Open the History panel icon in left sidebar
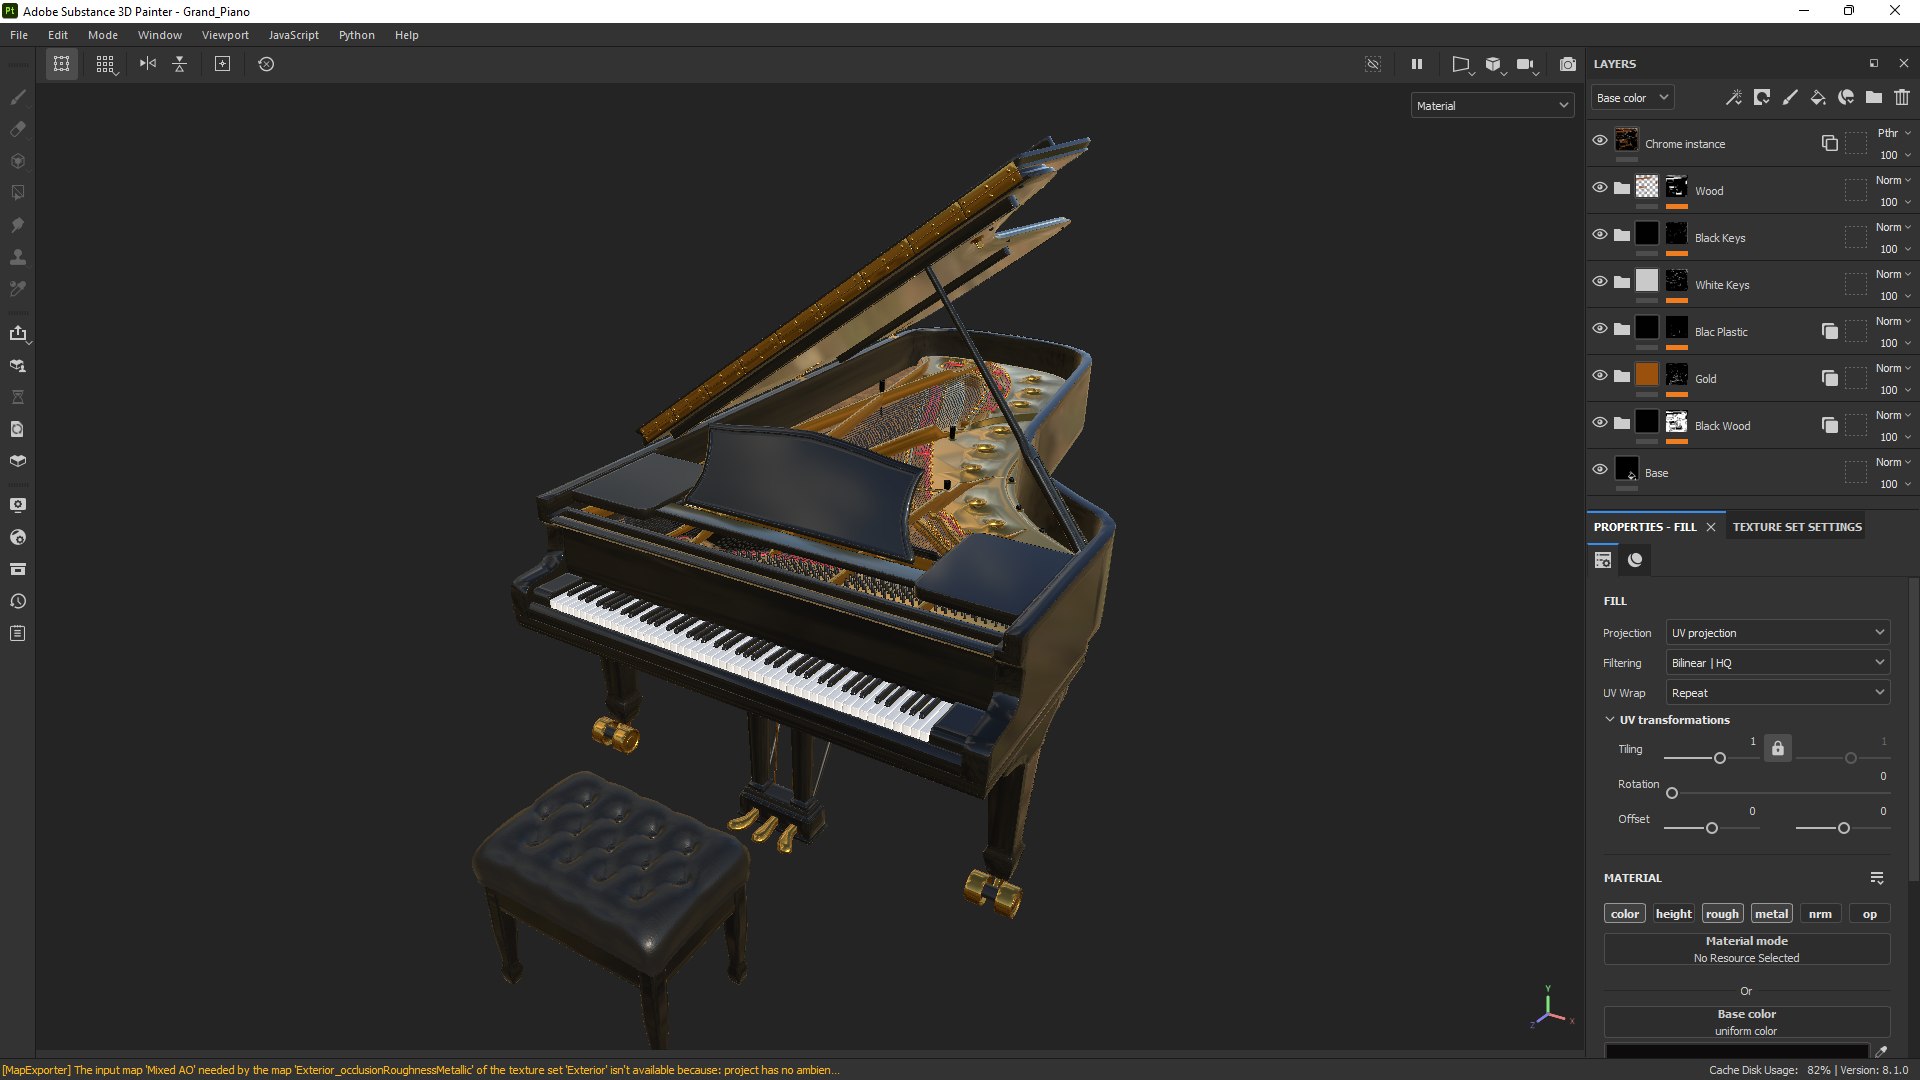 tap(17, 601)
